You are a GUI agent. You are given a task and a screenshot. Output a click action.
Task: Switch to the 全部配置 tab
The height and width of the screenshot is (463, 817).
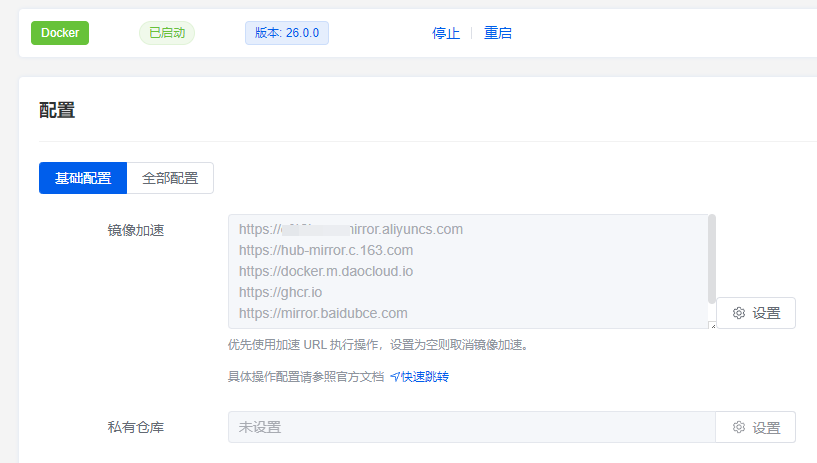[170, 178]
